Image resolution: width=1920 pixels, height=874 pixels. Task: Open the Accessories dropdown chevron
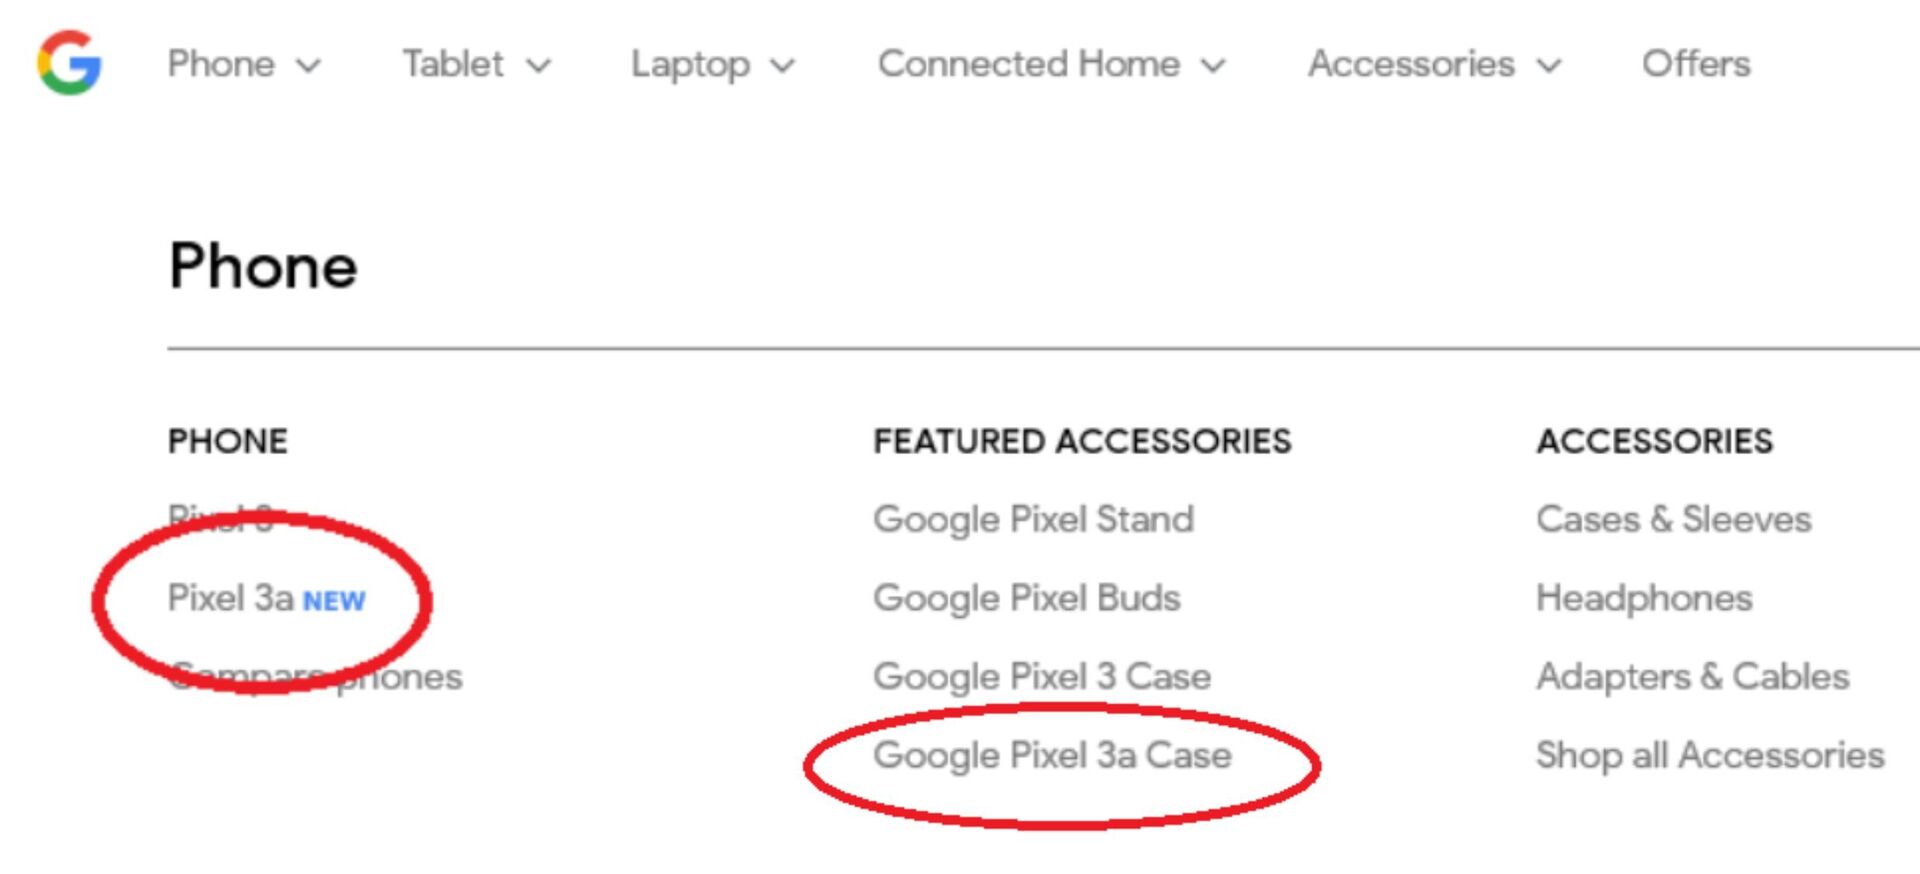pos(1549,66)
